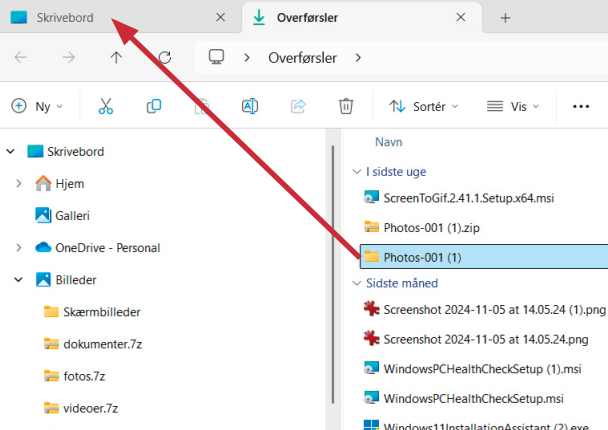Add a new tab with plus button
The image size is (608, 430).
505,18
